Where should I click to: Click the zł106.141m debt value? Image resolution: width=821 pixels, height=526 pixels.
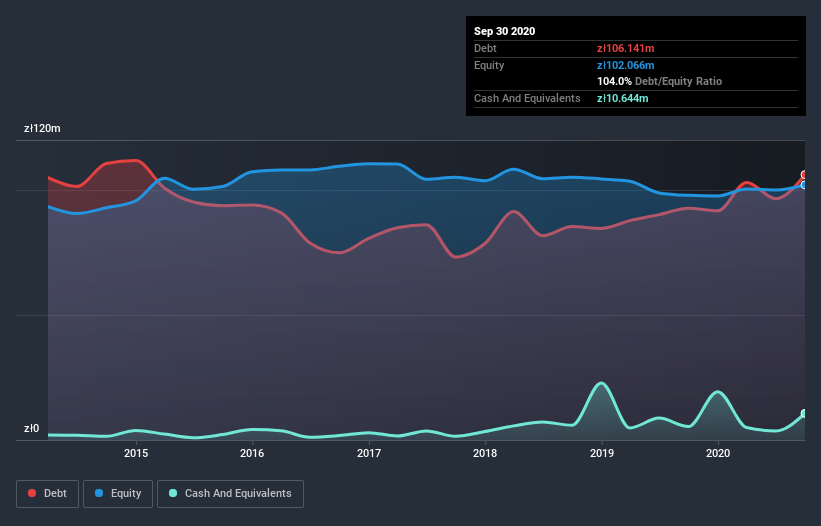tap(626, 48)
